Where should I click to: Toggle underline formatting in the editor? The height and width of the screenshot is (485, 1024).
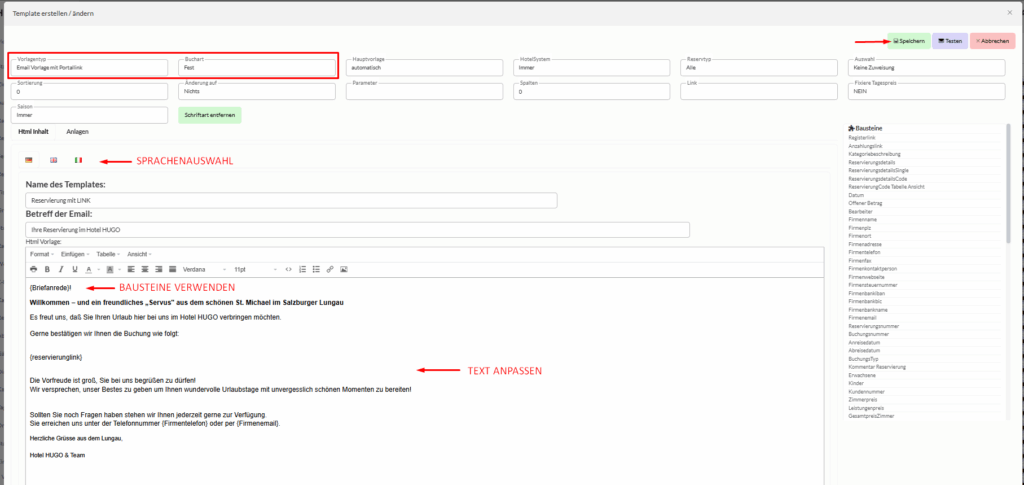coord(74,269)
